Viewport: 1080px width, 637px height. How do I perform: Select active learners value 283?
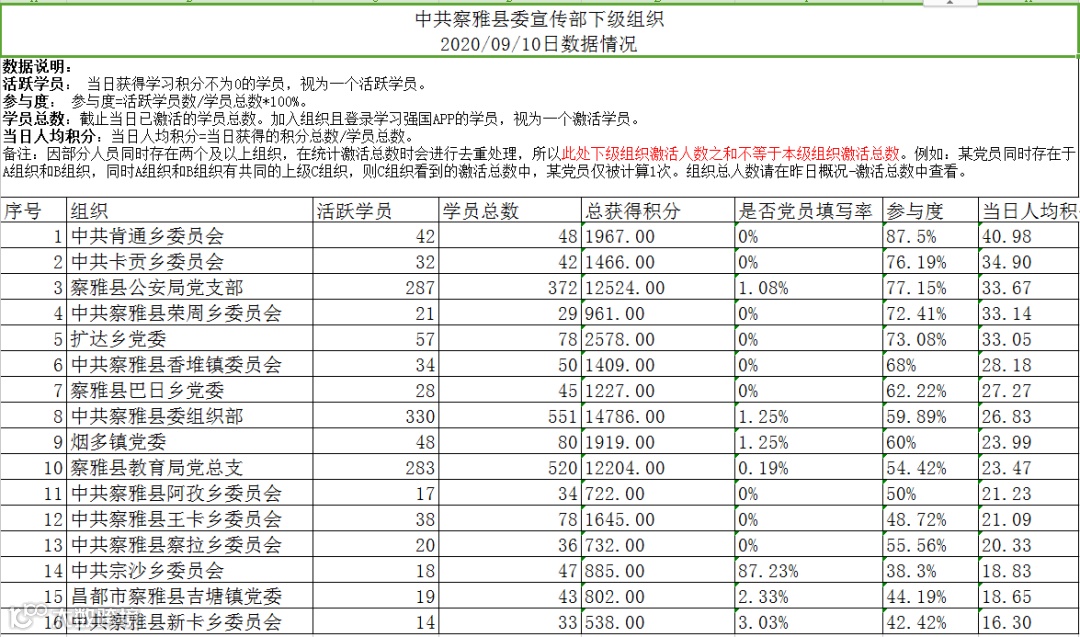pos(376,468)
